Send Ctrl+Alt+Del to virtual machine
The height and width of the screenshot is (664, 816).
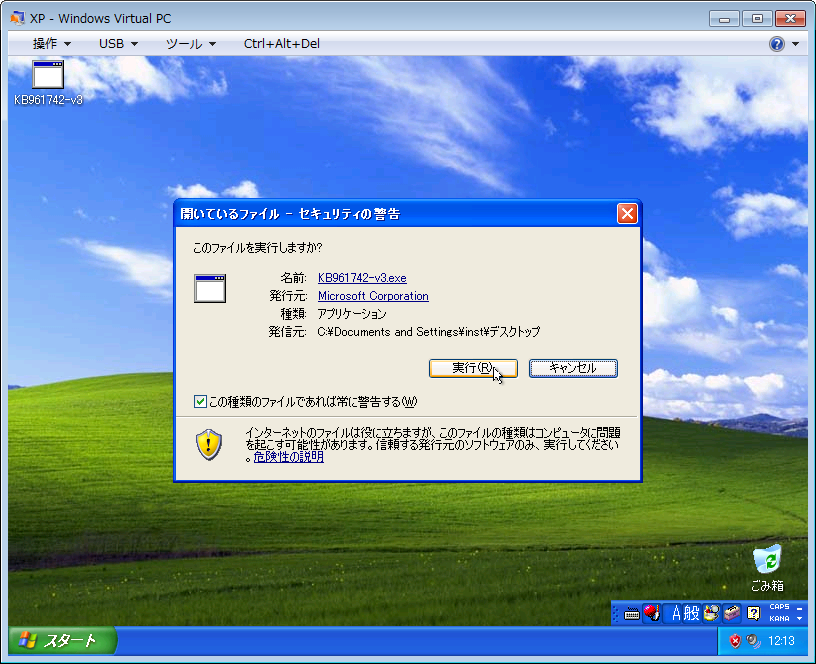(x=282, y=44)
